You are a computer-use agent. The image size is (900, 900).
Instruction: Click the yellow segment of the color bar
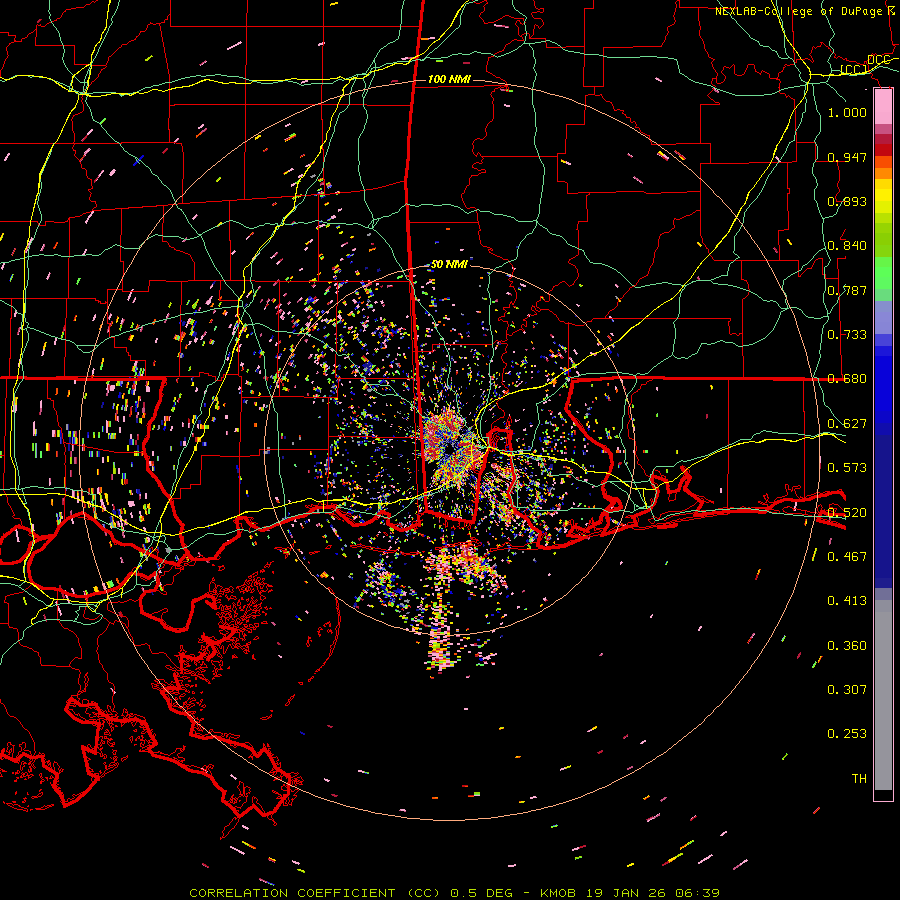(883, 196)
